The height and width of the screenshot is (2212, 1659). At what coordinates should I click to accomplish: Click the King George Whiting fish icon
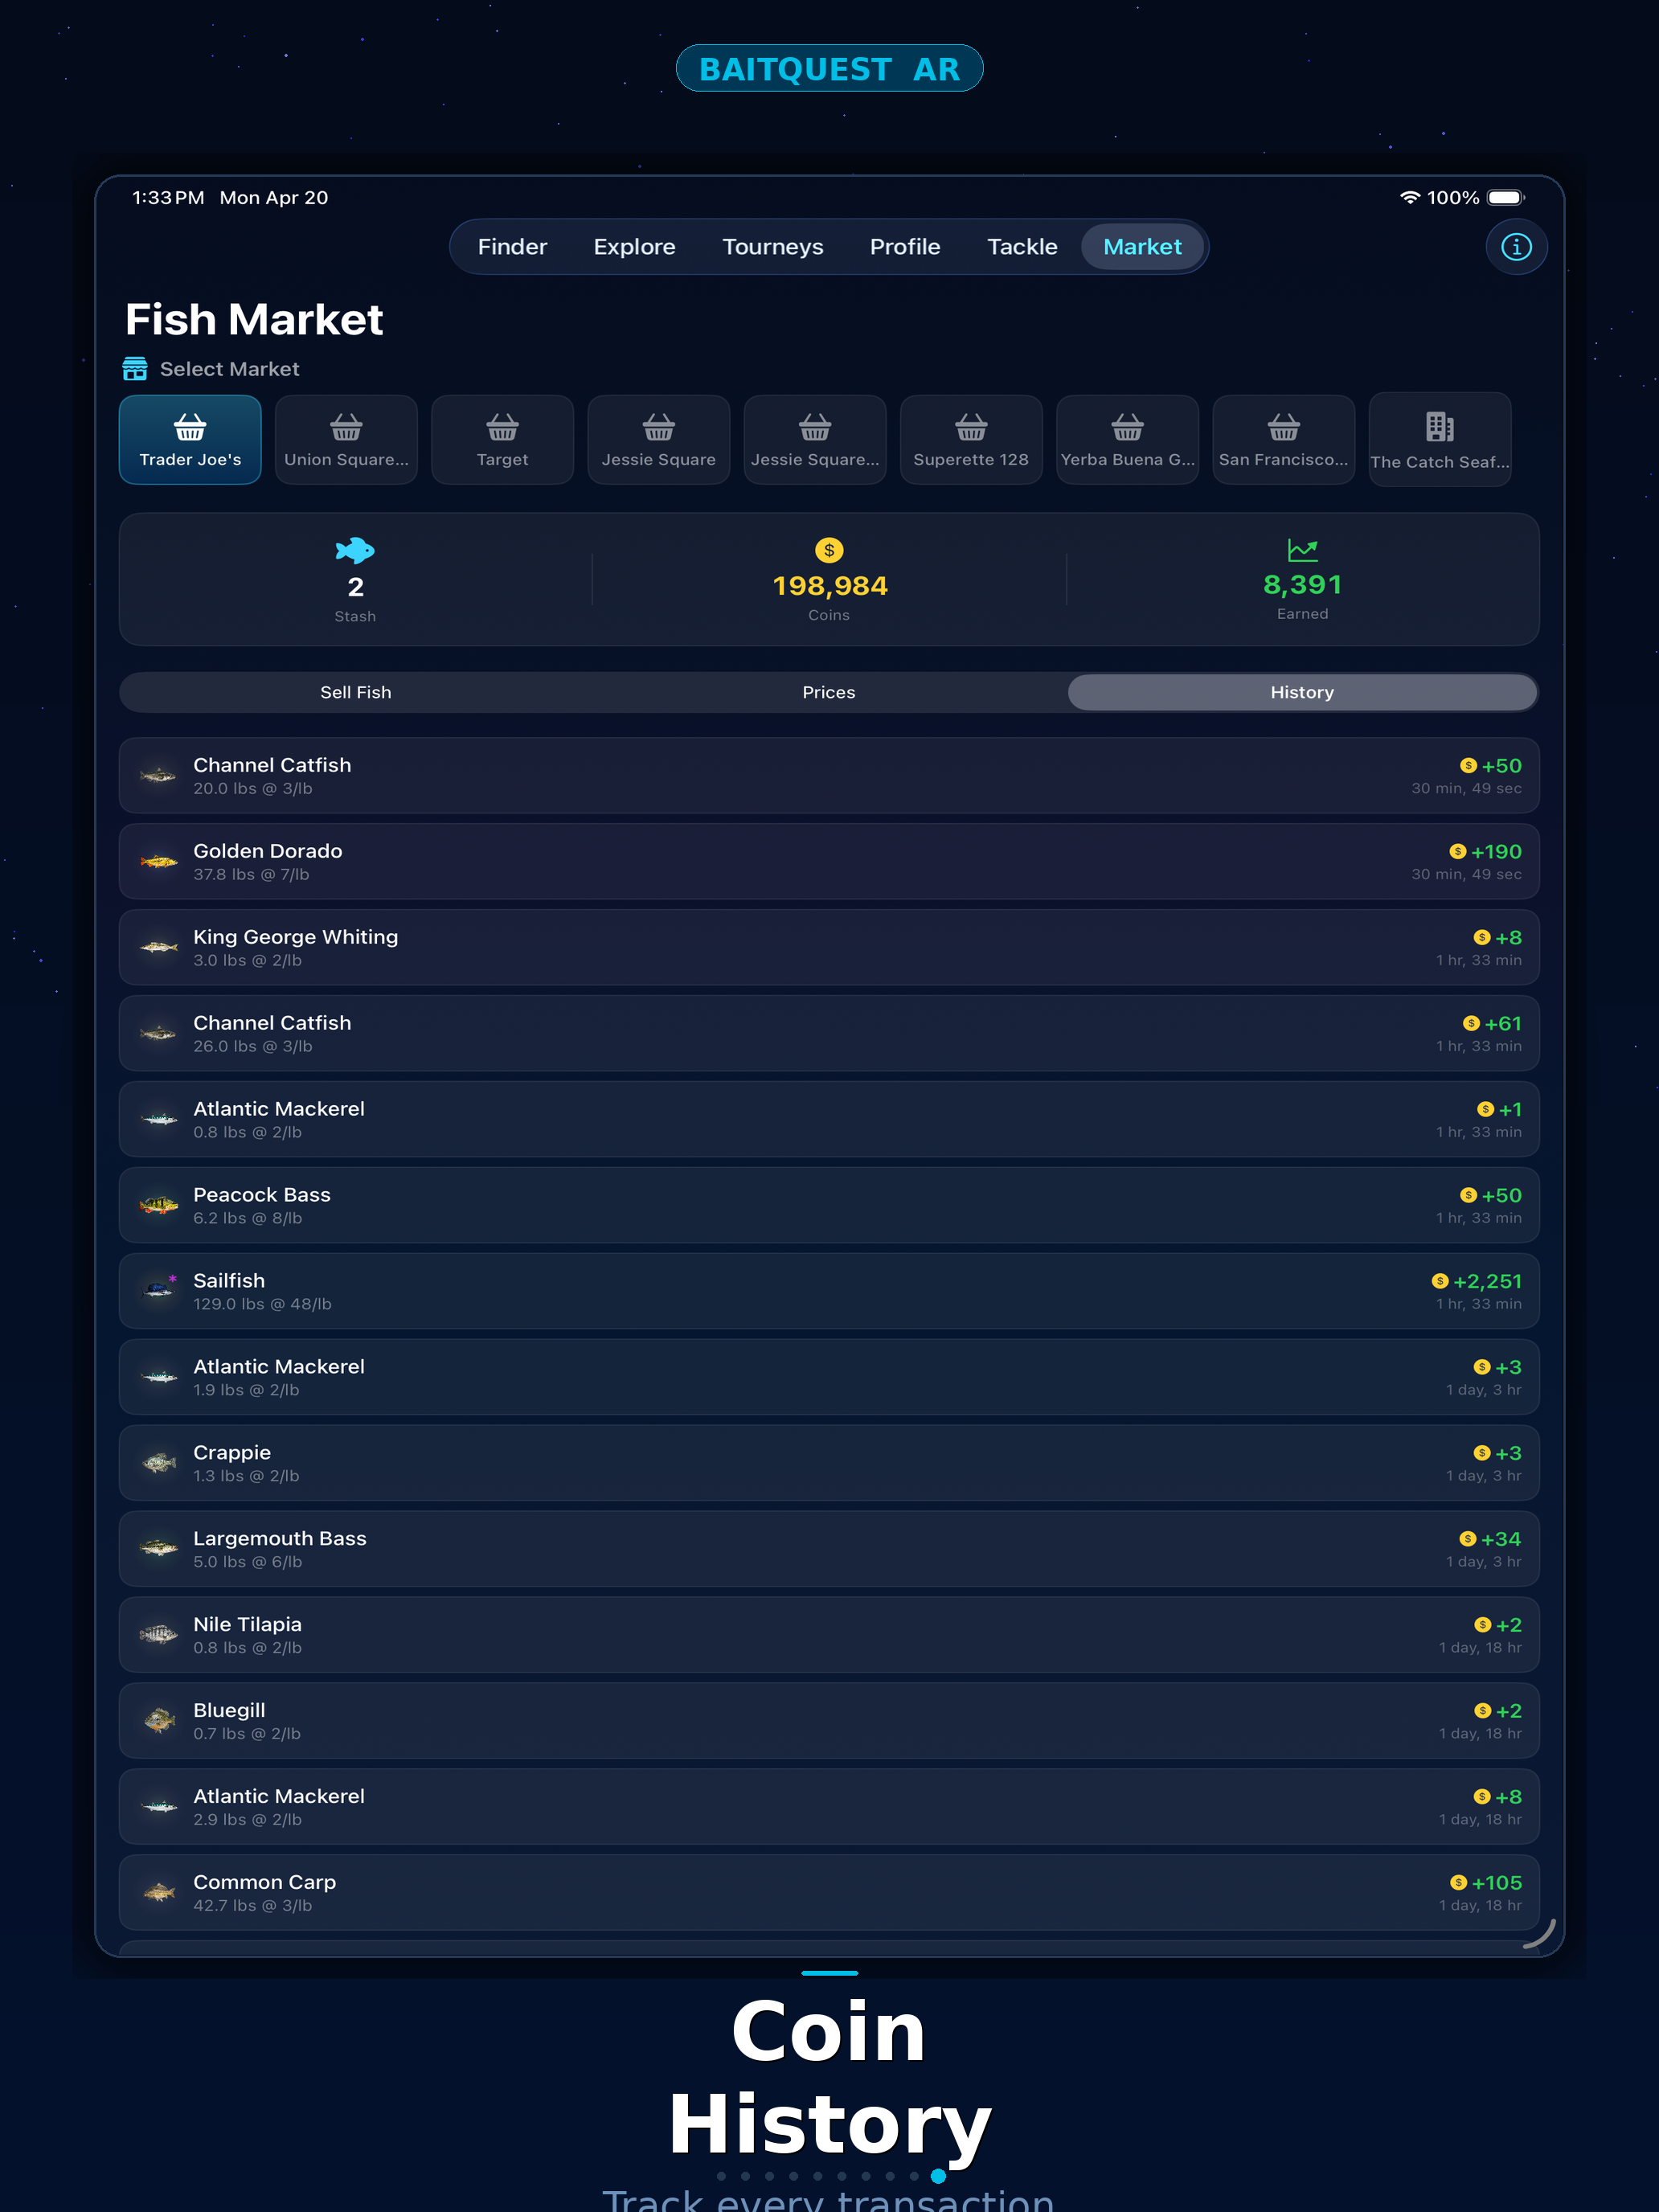tap(159, 947)
